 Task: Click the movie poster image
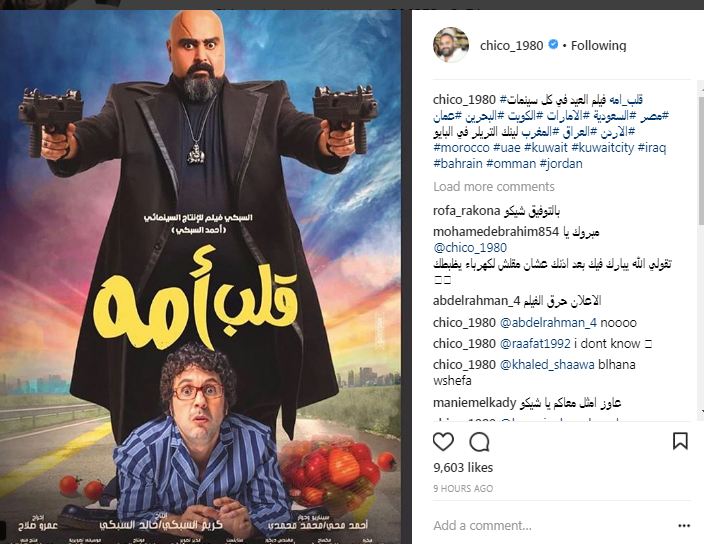200,274
